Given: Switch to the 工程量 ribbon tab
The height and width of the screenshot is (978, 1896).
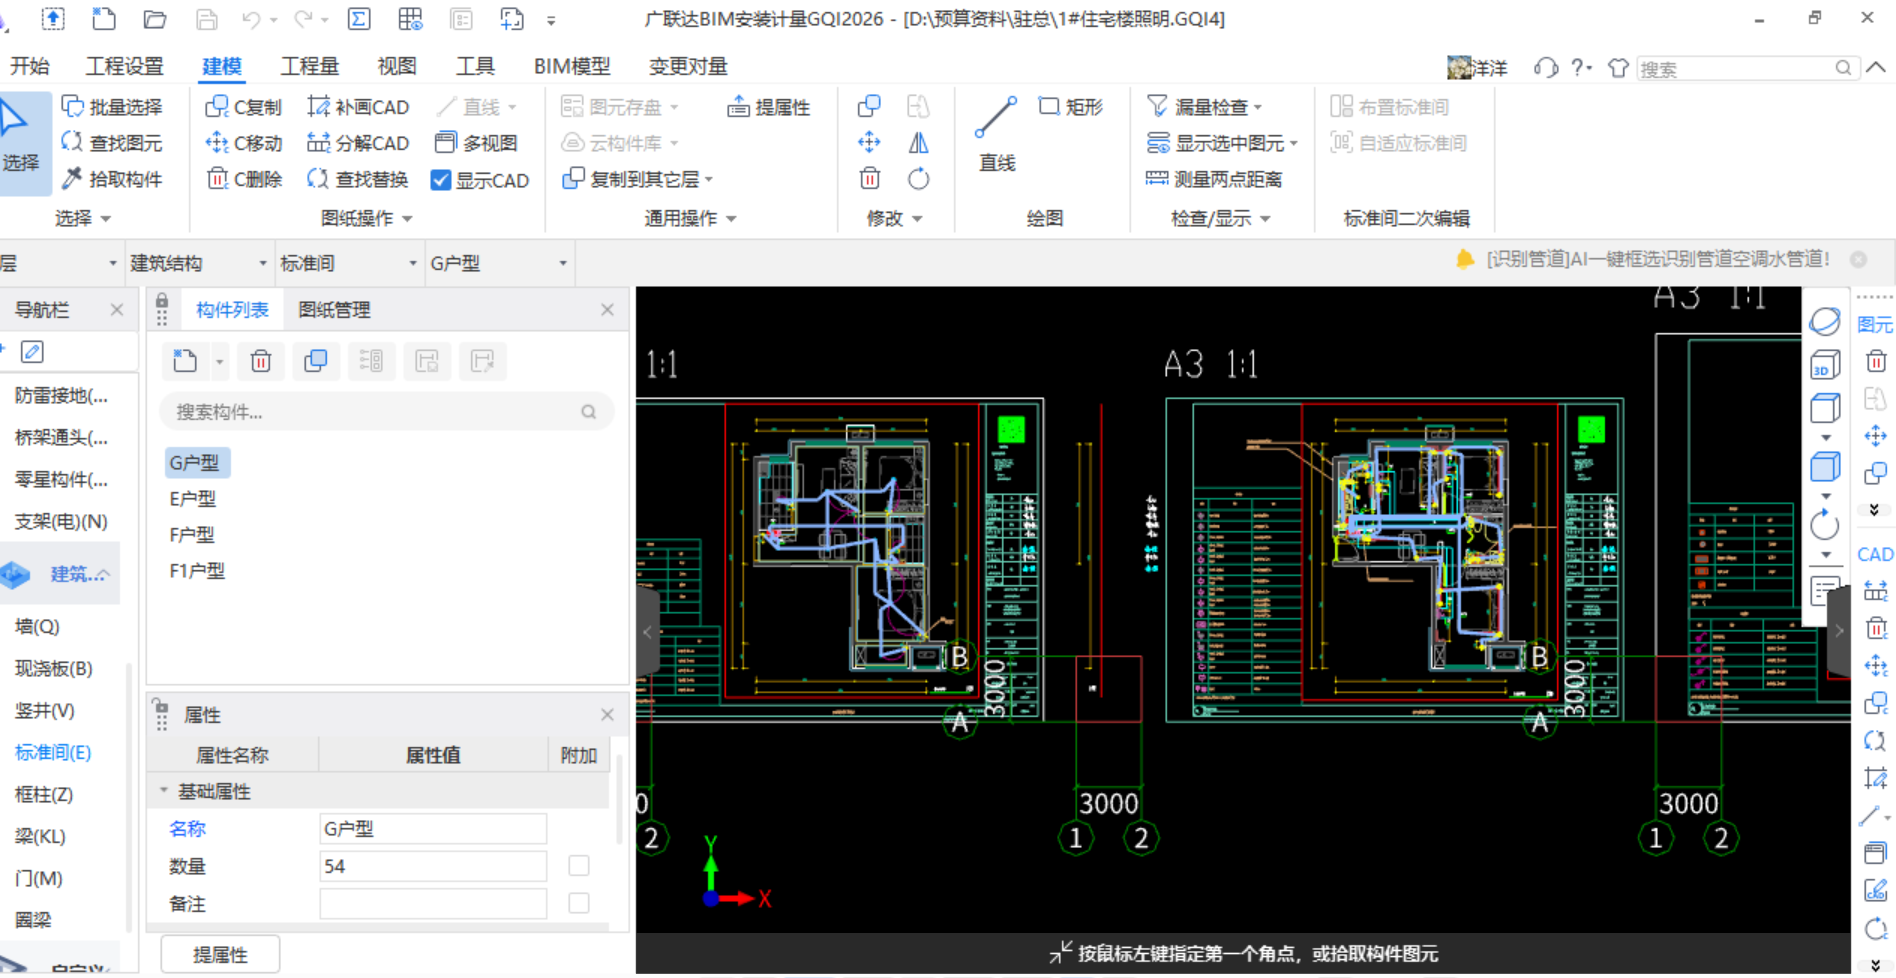Looking at the screenshot, I should (310, 66).
